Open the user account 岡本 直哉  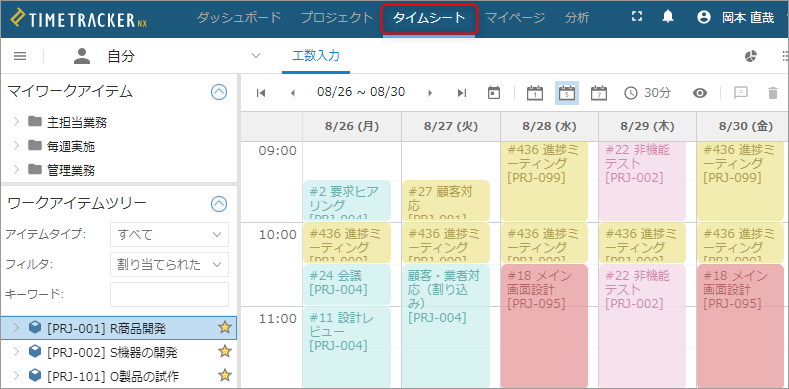(x=735, y=18)
